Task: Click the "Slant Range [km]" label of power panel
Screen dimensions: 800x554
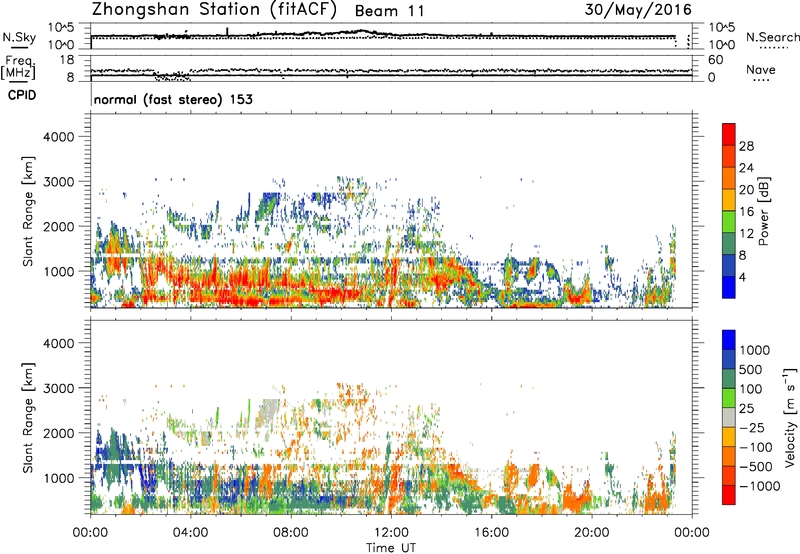Action: [x=28, y=211]
